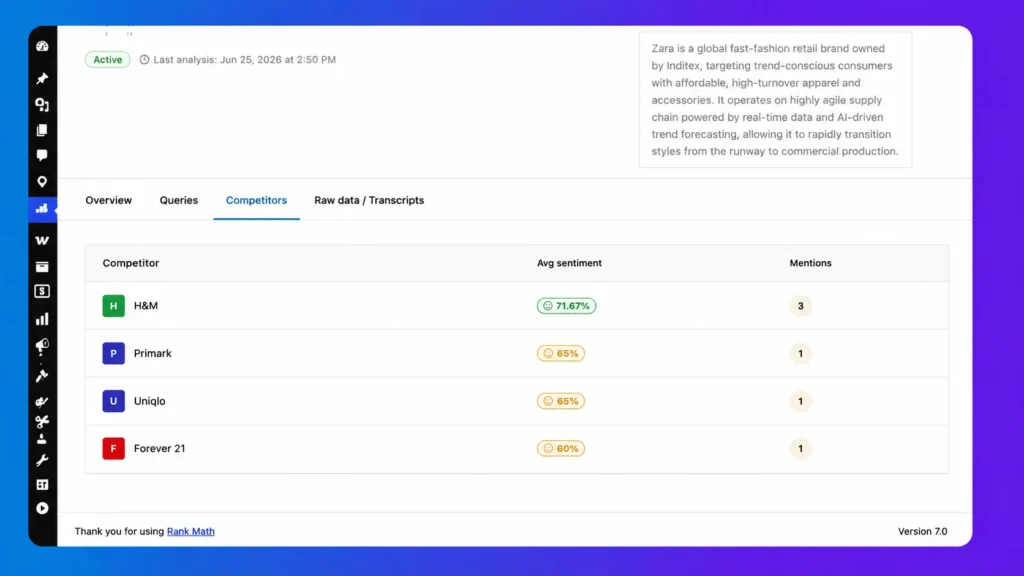Click the archive box sidebar icon
This screenshot has width=1024, height=576.
click(42, 266)
